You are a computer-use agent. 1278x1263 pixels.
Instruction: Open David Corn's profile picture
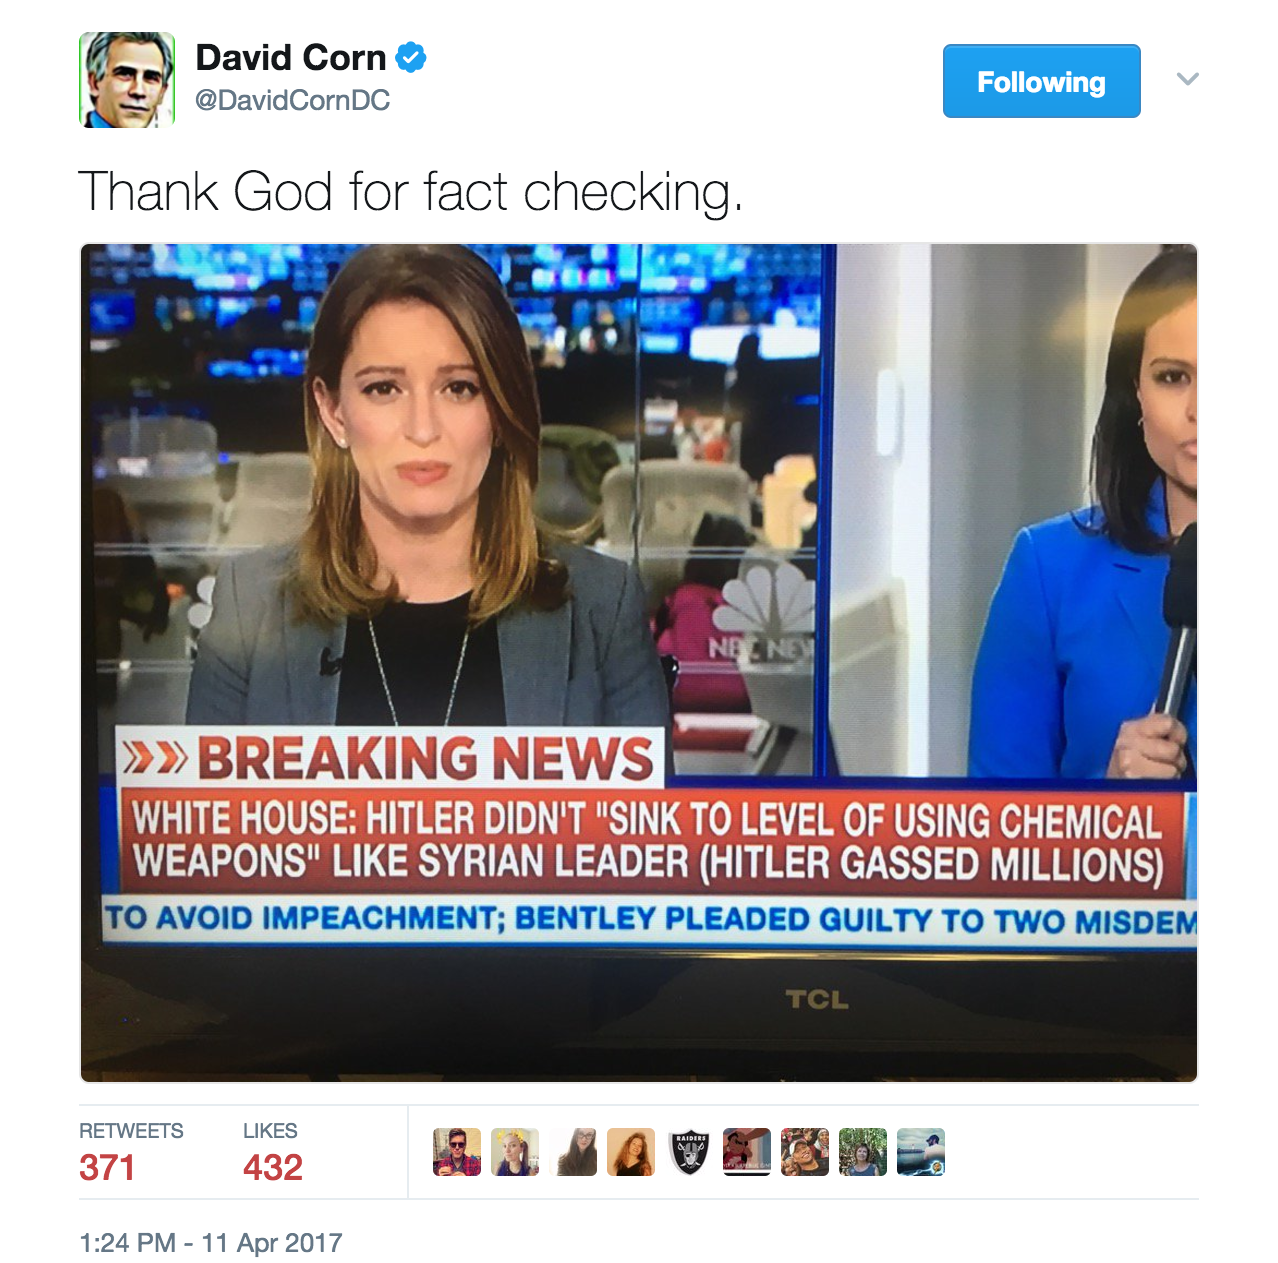point(127,80)
